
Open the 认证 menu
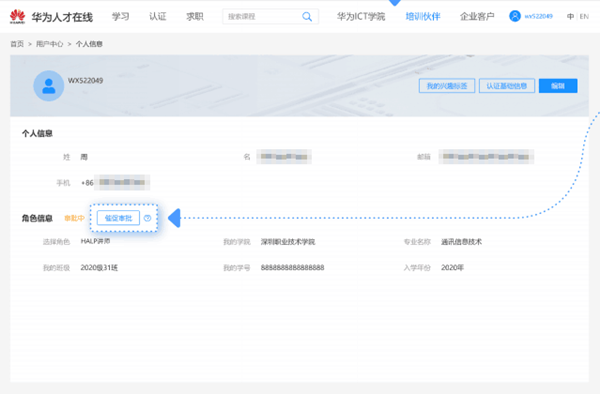click(158, 16)
